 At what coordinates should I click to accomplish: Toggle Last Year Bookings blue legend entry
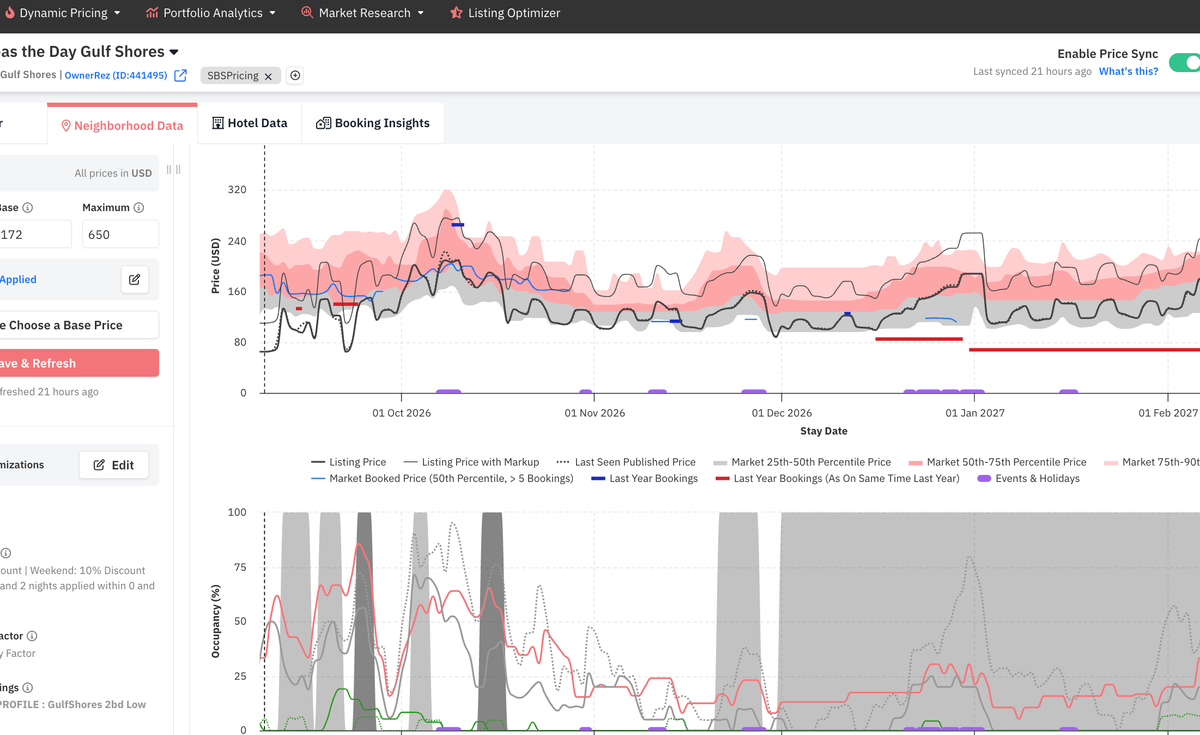click(644, 478)
